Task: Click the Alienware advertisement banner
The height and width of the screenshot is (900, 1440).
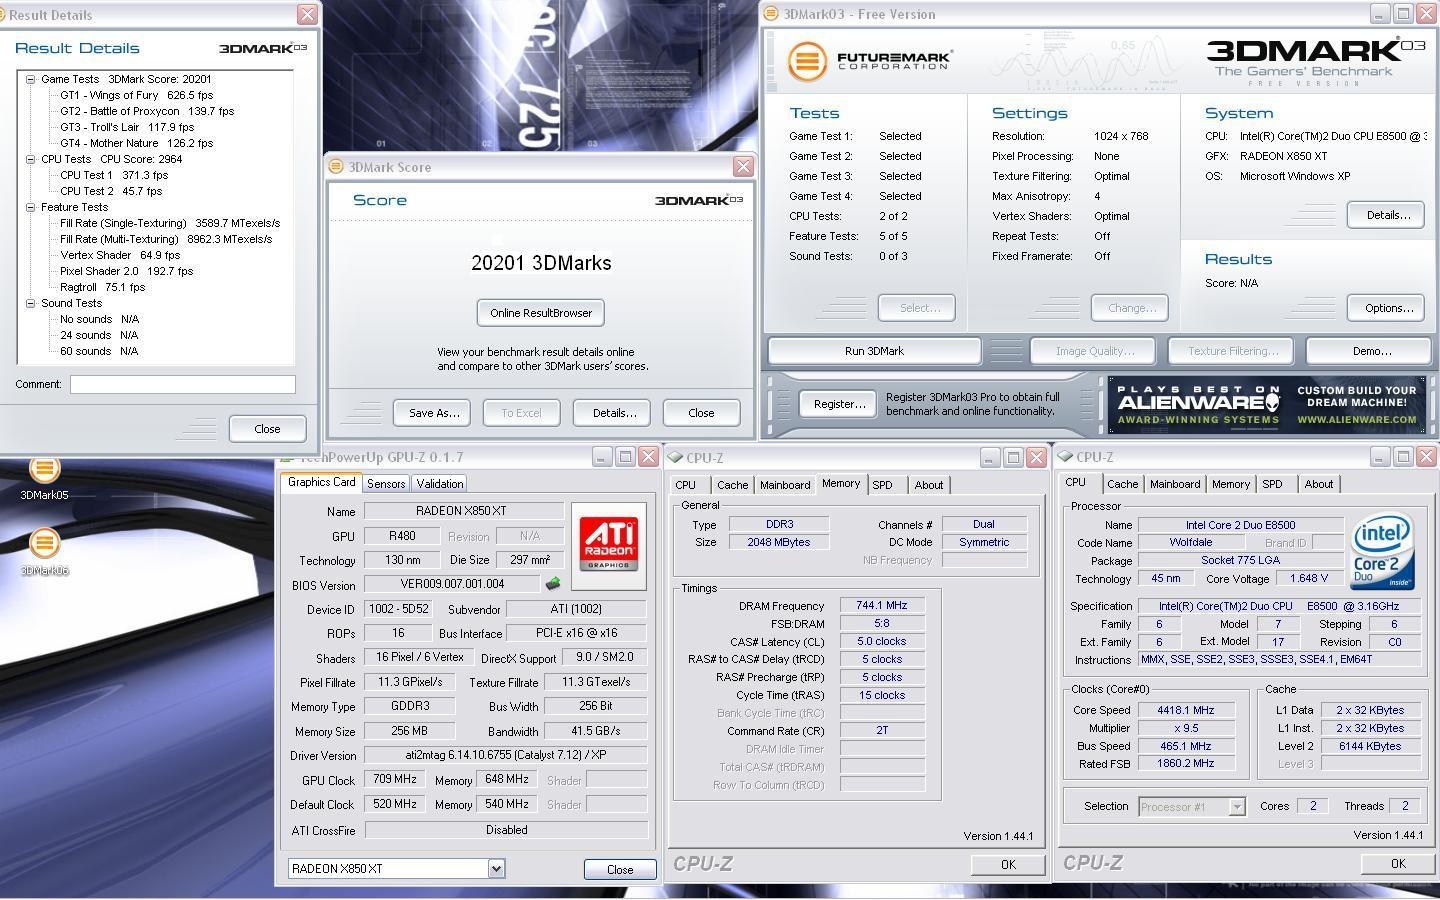Action: tap(1266, 405)
